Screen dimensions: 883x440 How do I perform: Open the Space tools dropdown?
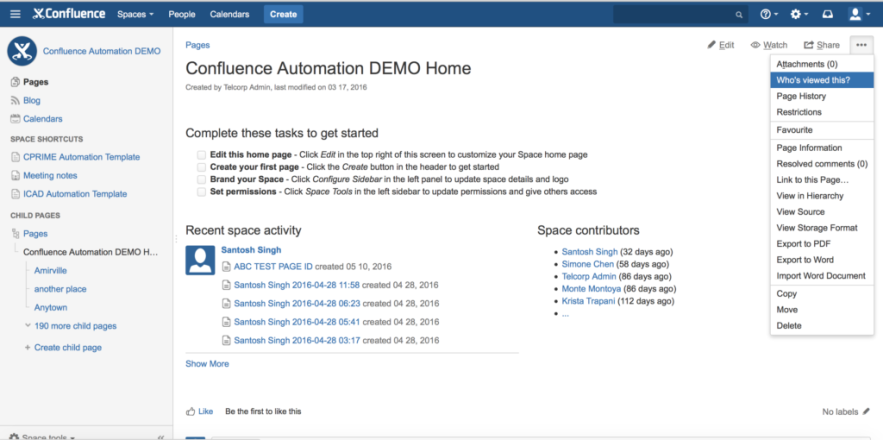[x=43, y=437]
